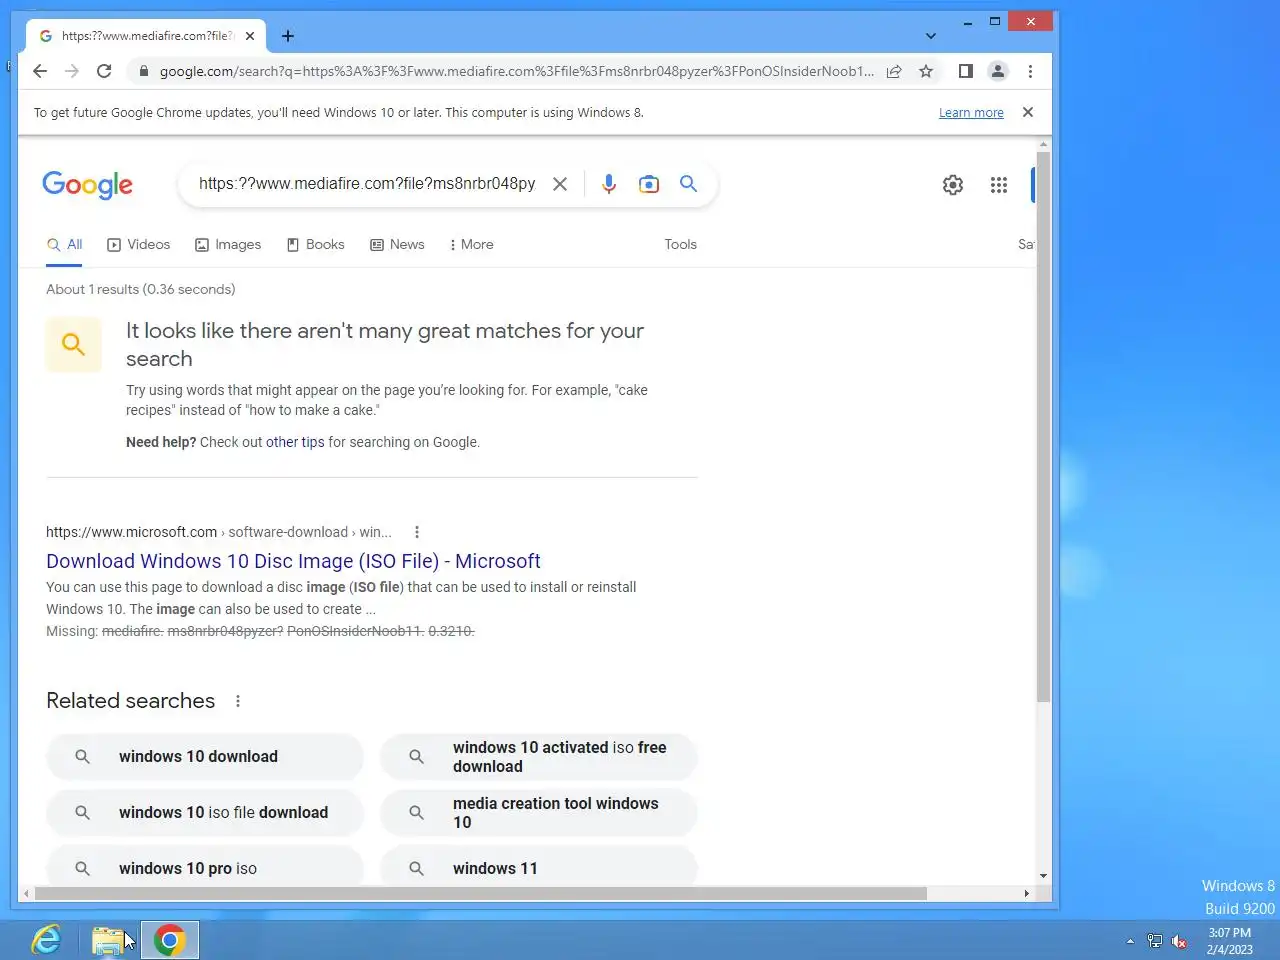
Task: Click the Chrome taskbar icon
Action: coord(170,940)
